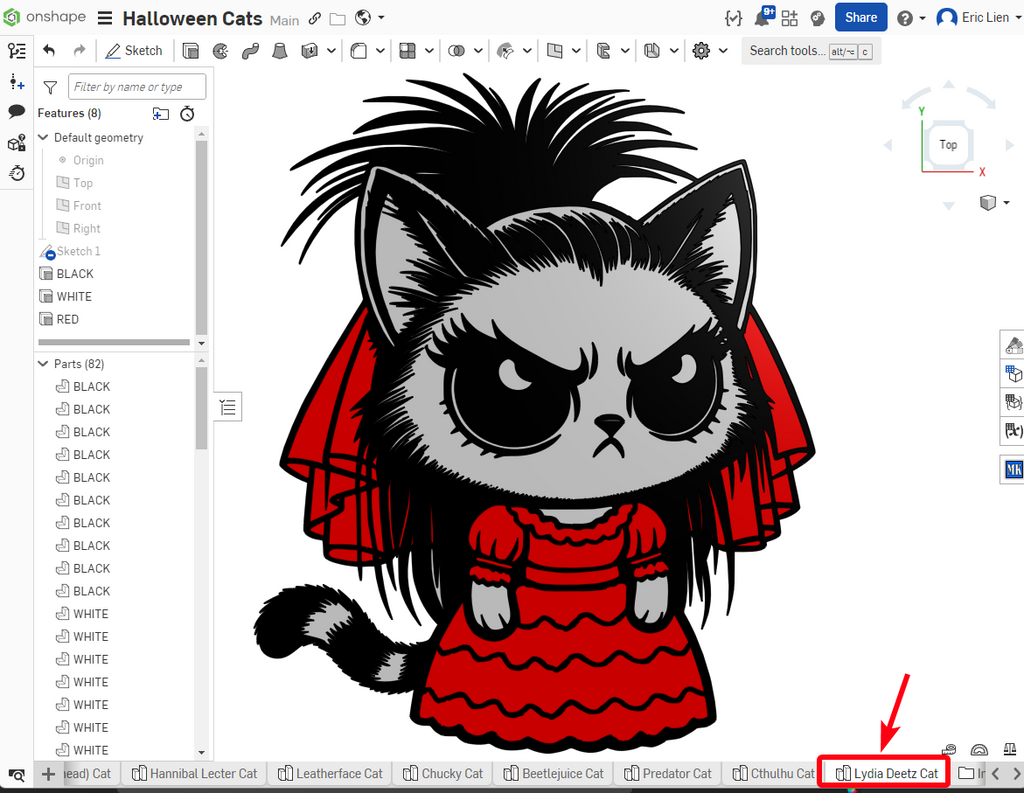Open the Measure tape tool
This screenshot has width=1024, height=793.
point(949,750)
